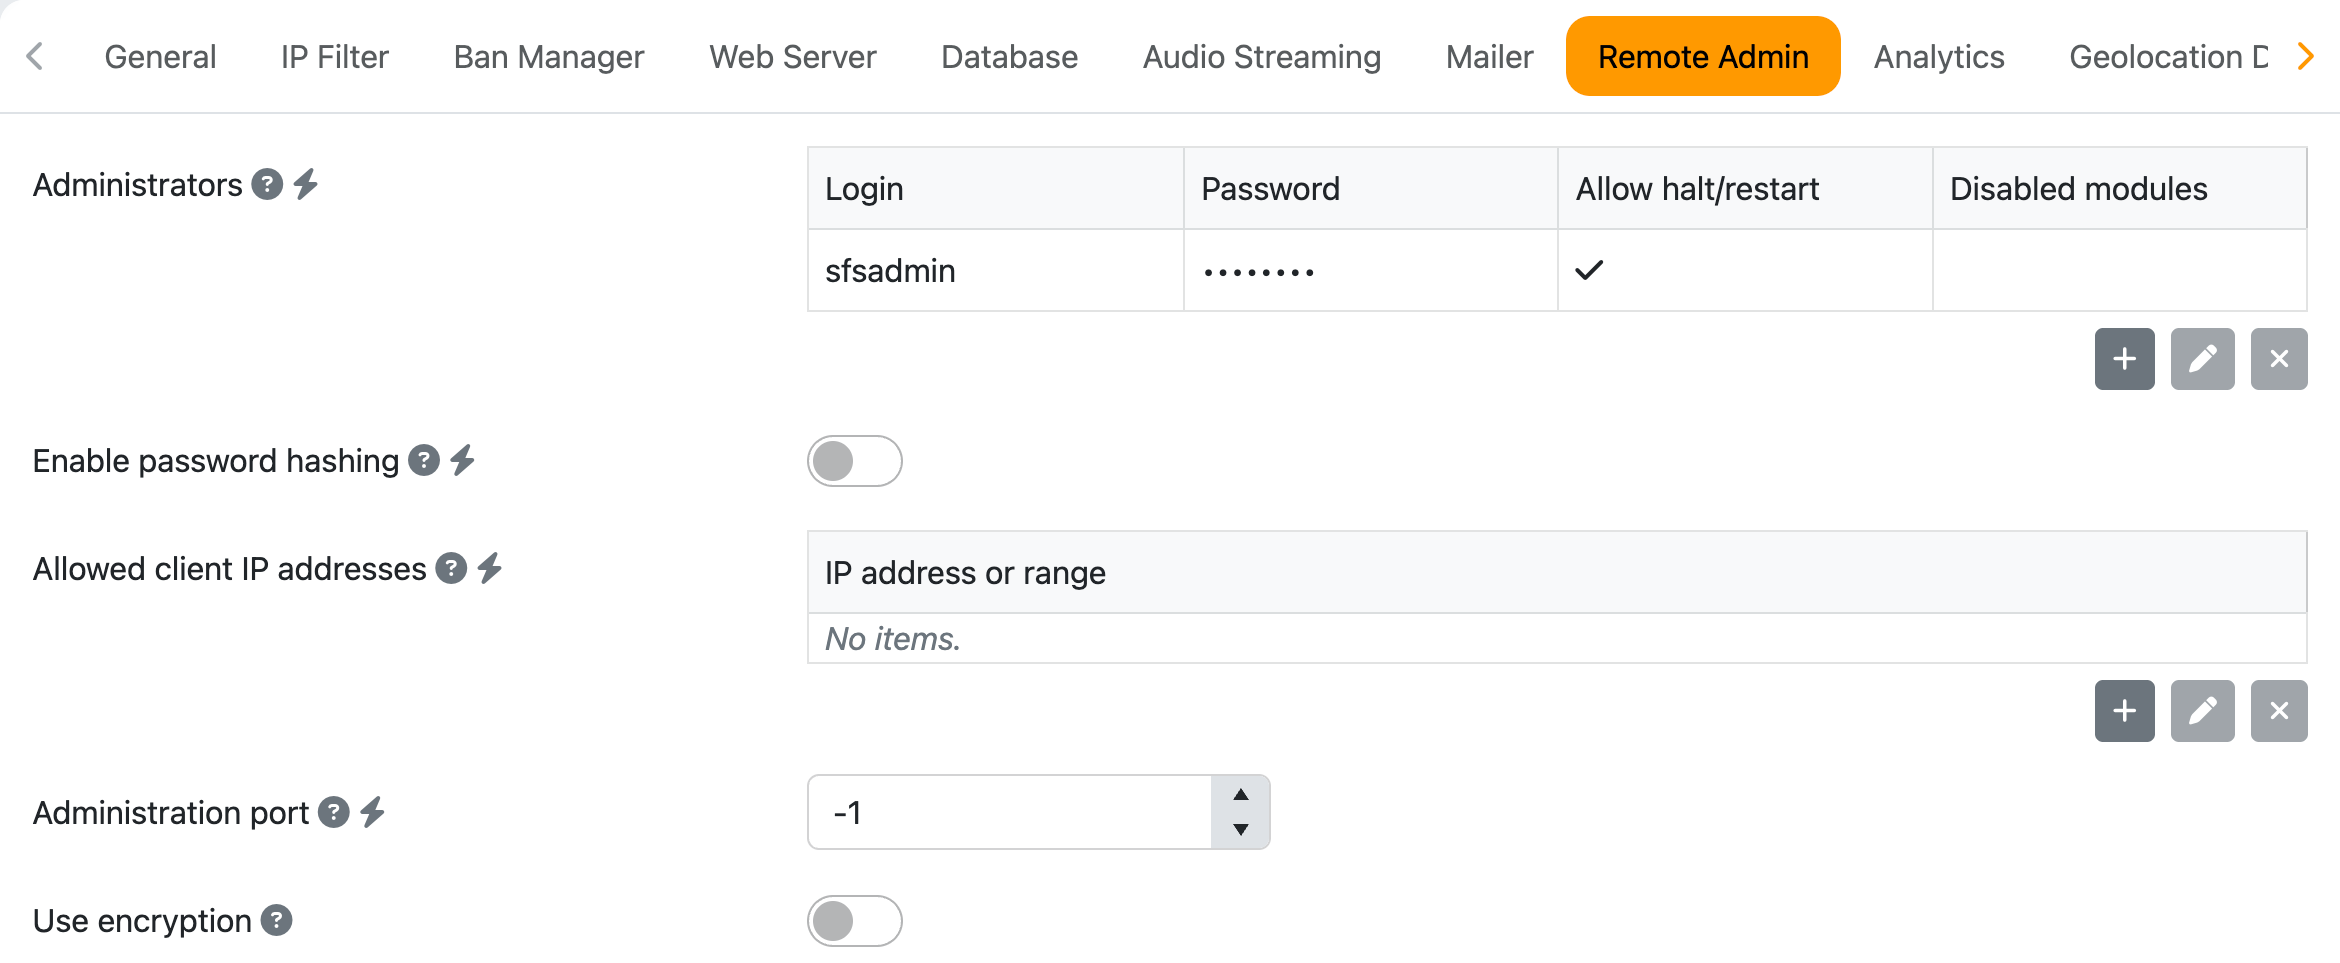This screenshot has width=2340, height=963.
Task: Click inside the Administration port input field
Action: coord(1000,812)
